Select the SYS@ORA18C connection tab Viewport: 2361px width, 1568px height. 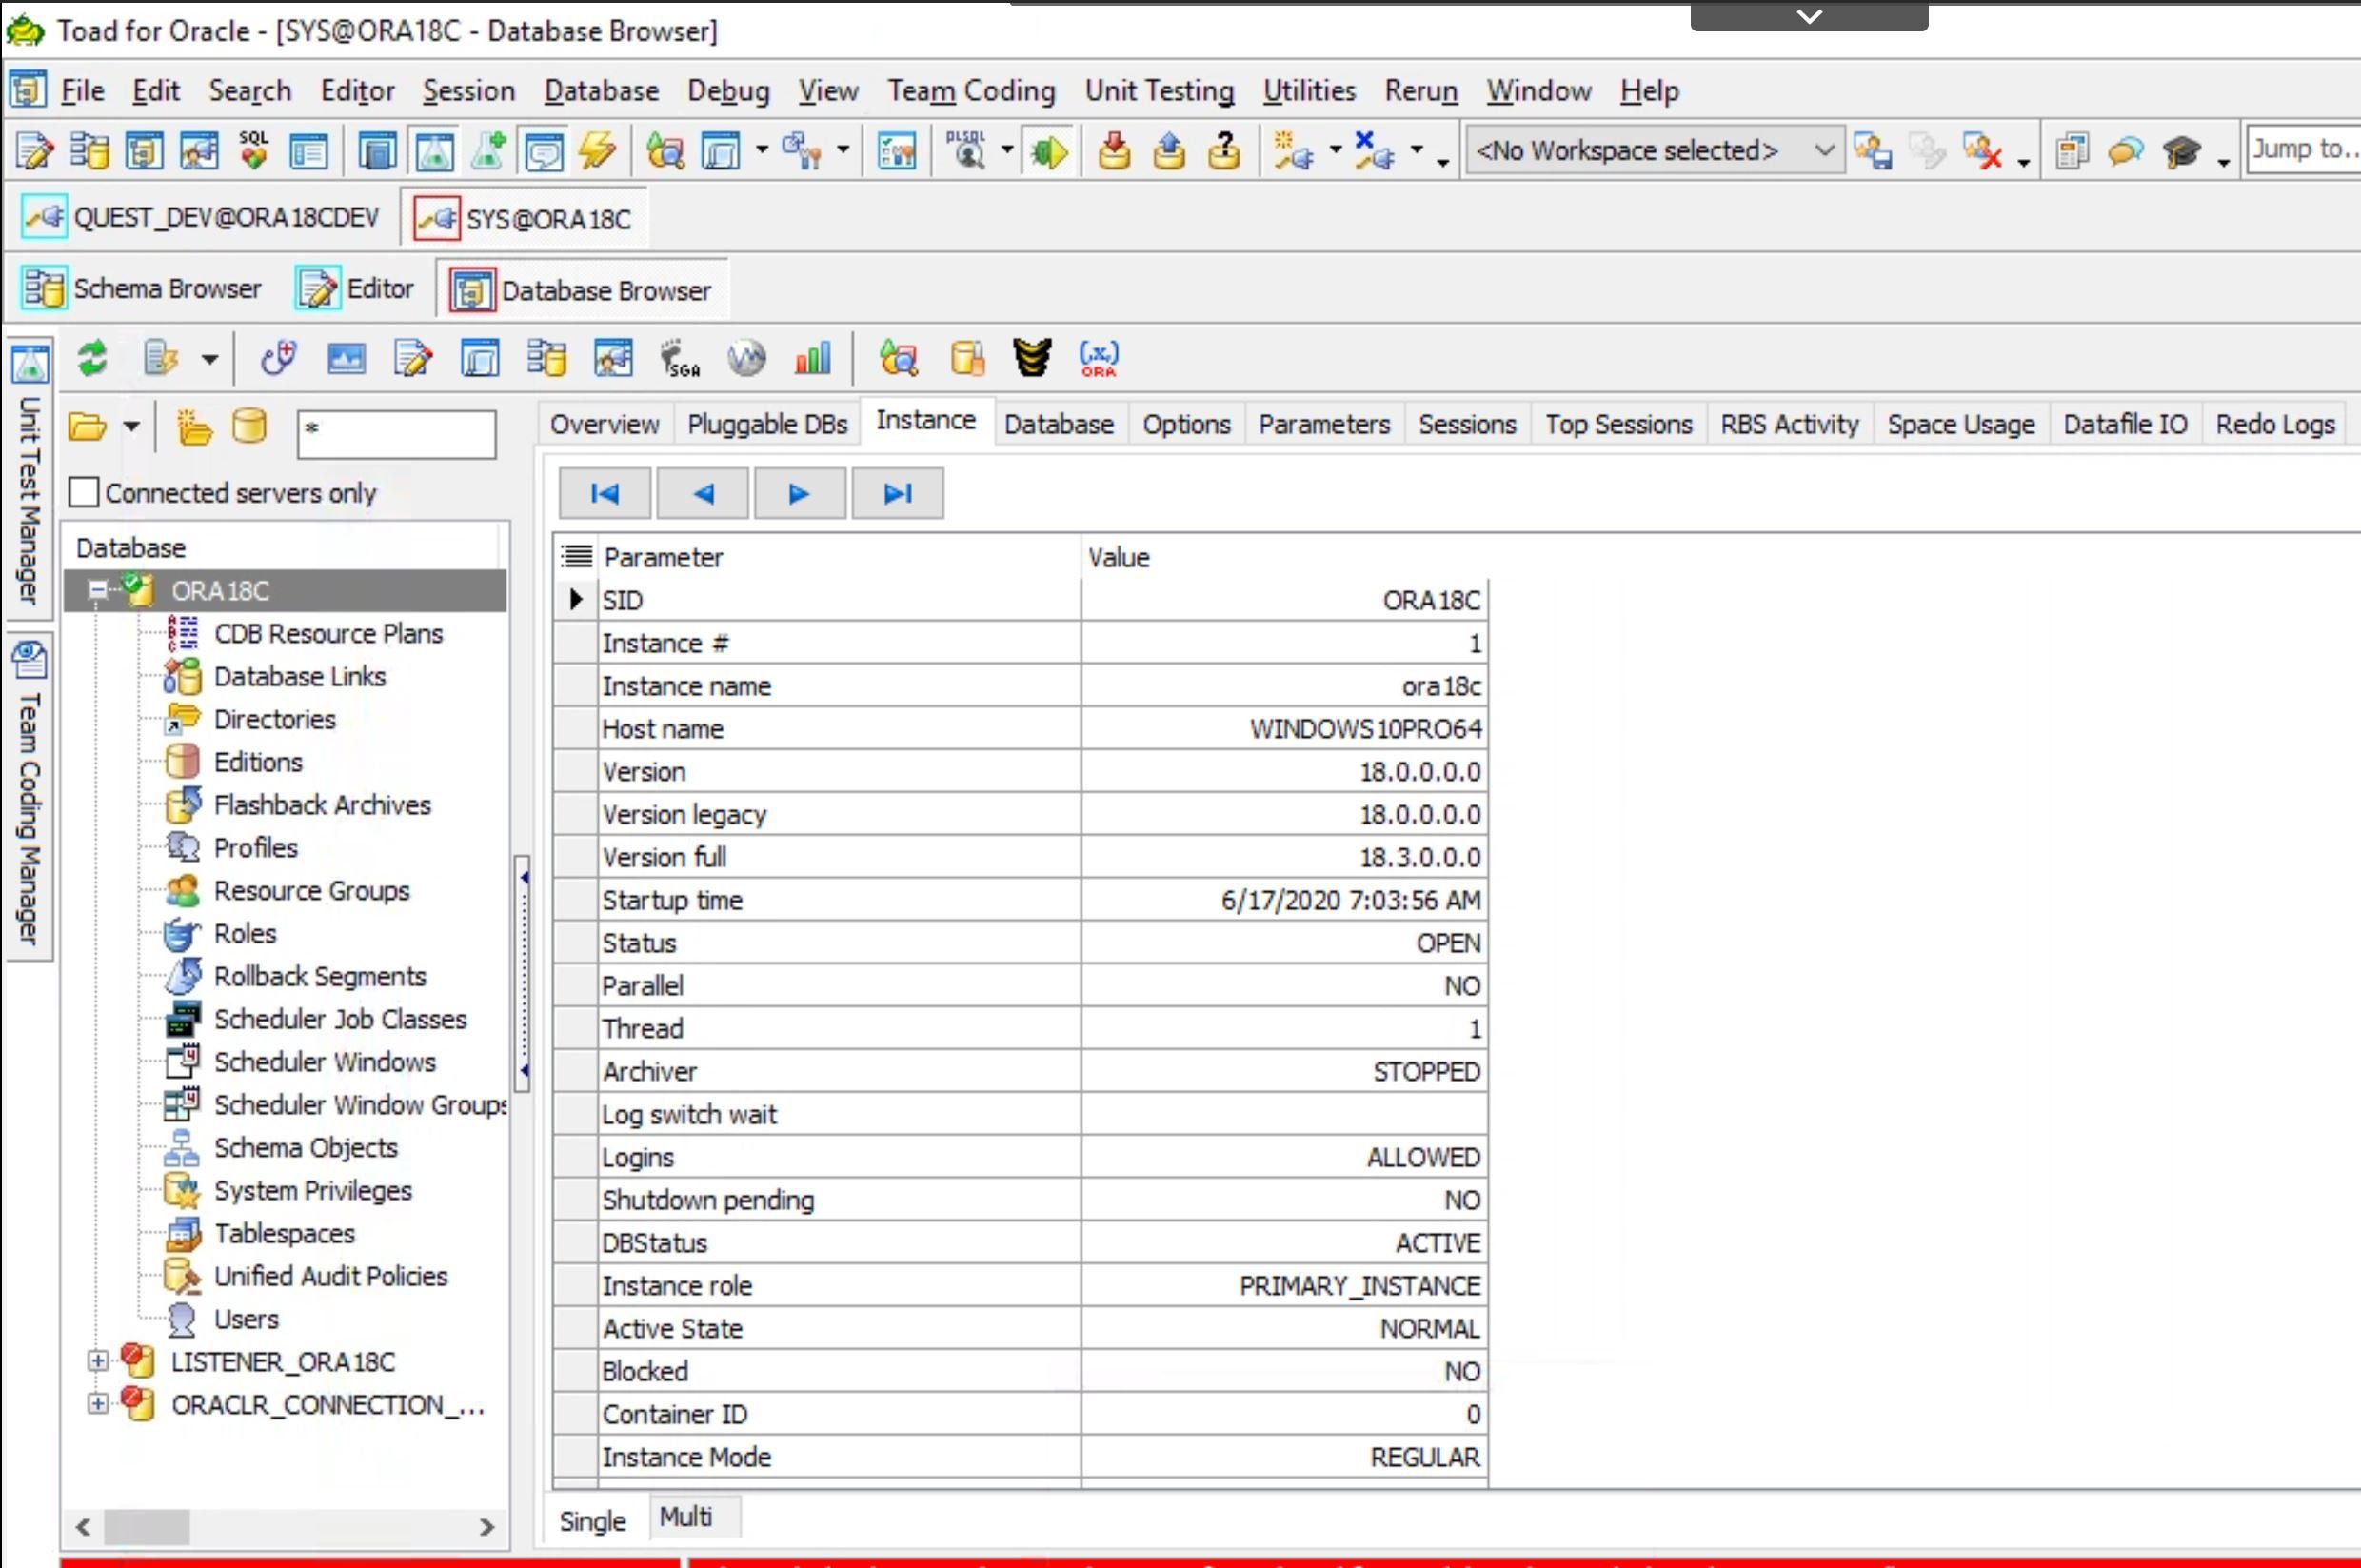point(524,218)
